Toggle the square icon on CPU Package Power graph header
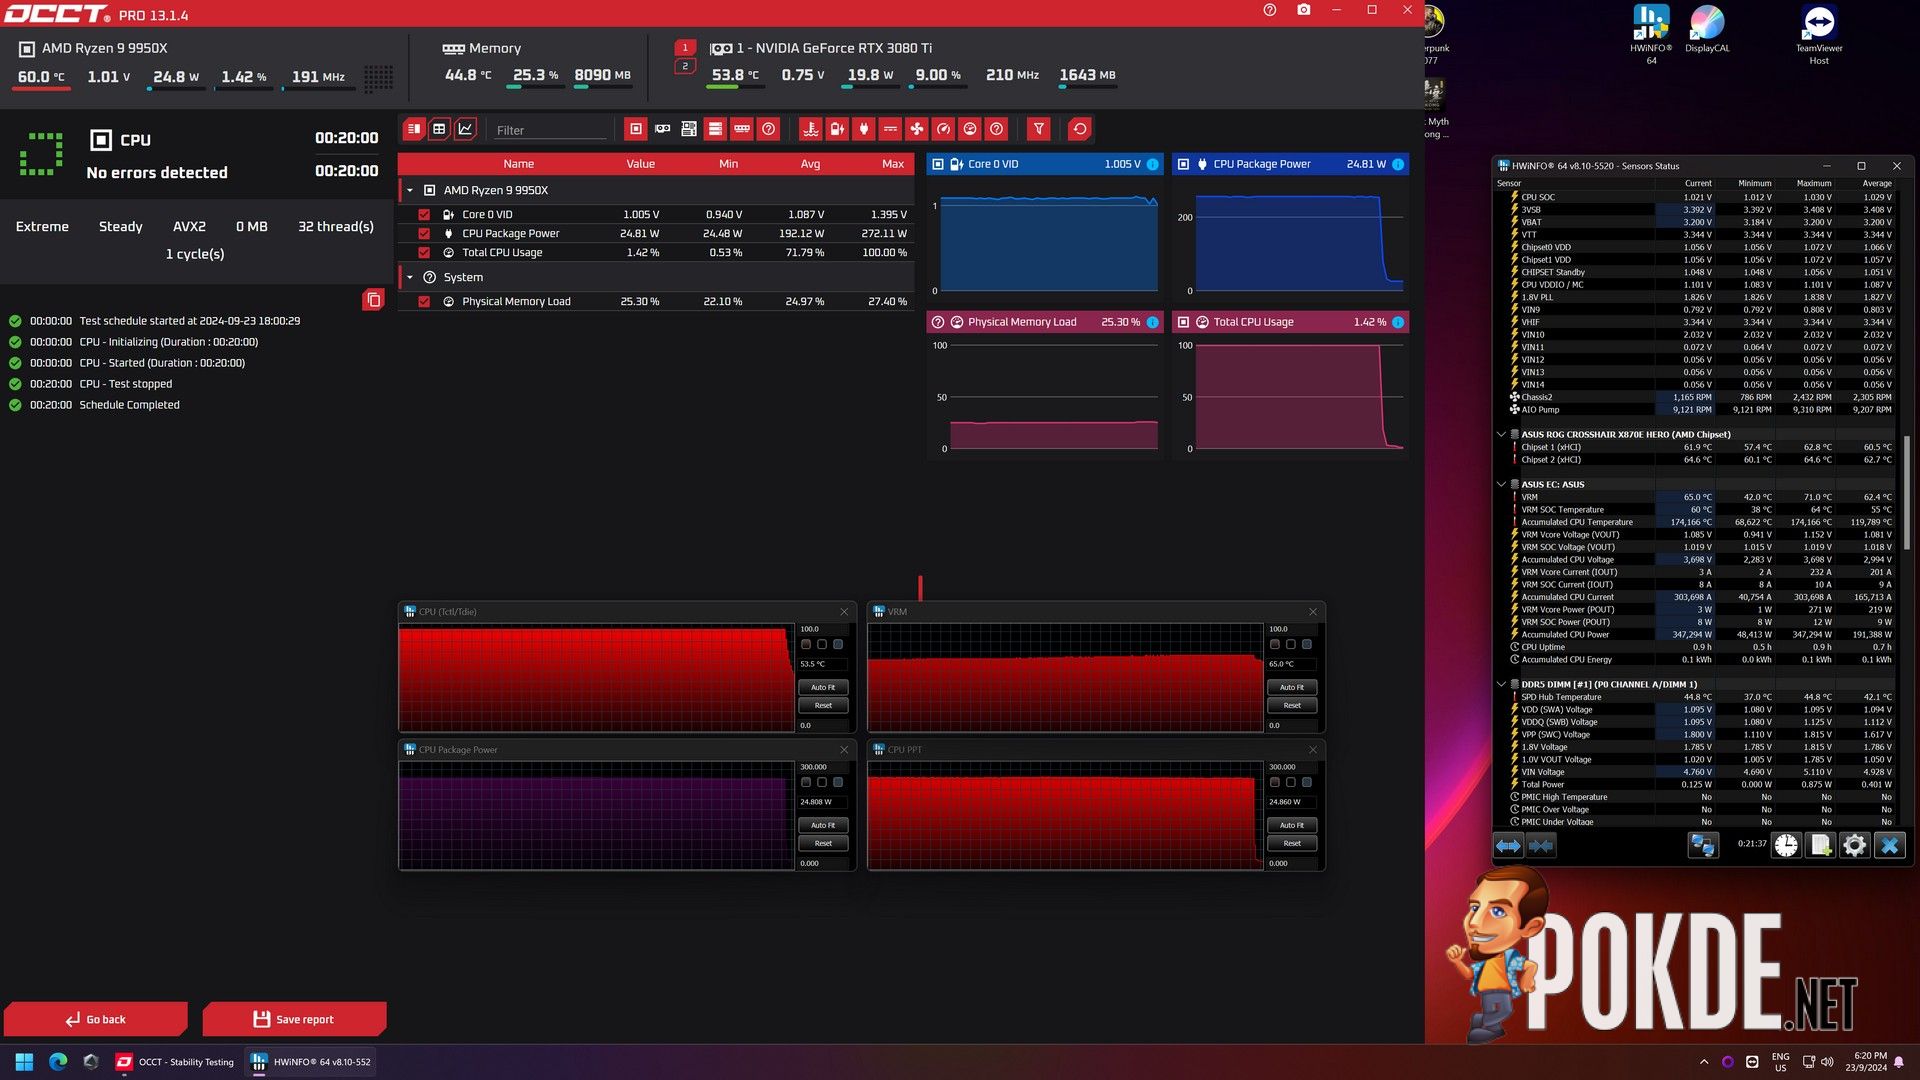The height and width of the screenshot is (1080, 1920). coord(1183,164)
